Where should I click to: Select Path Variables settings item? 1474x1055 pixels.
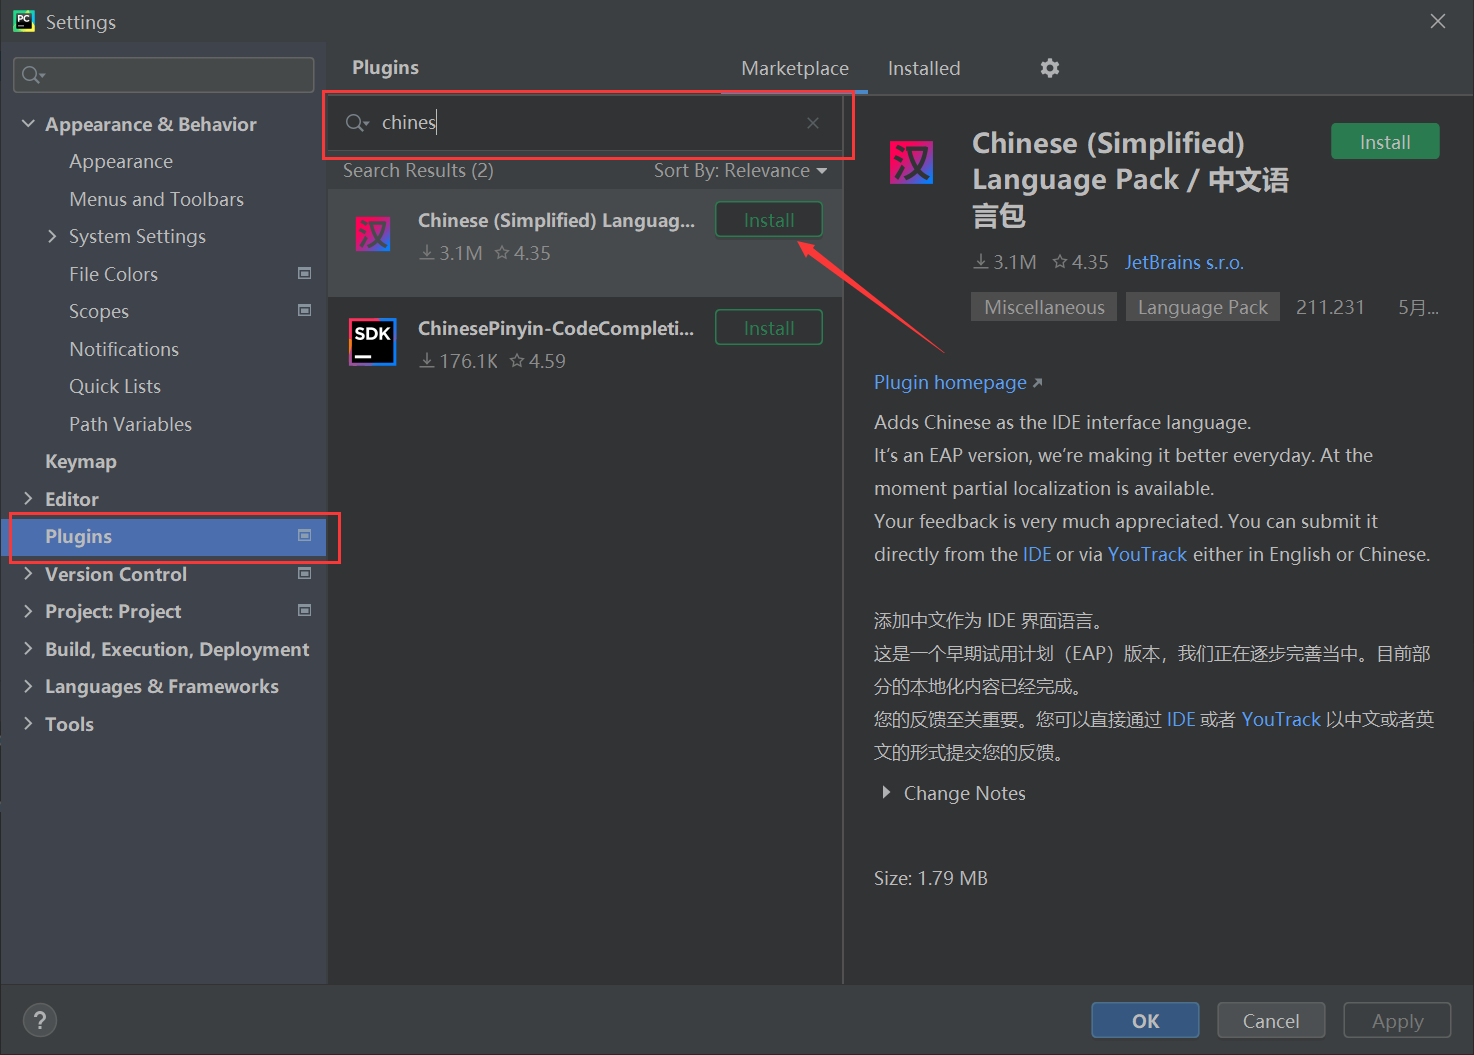[x=130, y=424]
